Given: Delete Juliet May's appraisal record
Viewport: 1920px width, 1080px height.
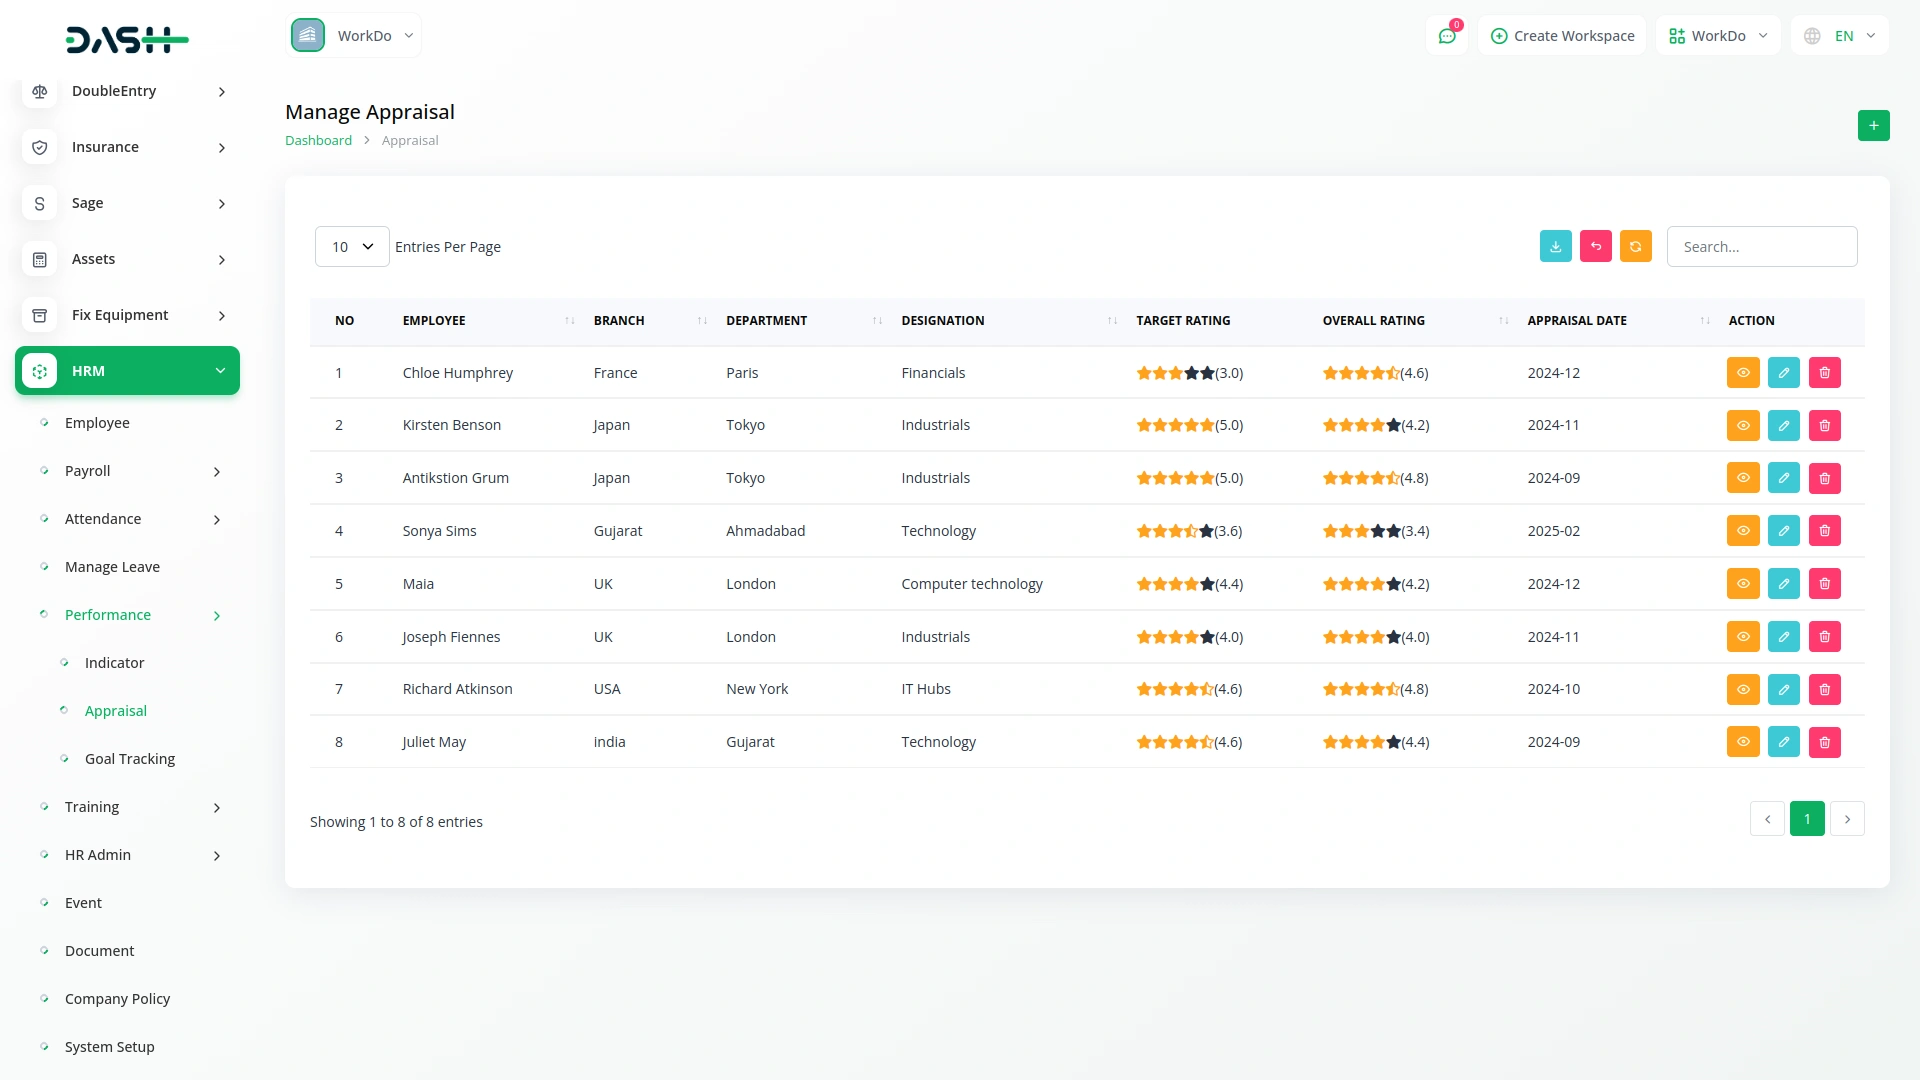Looking at the screenshot, I should click(1824, 742).
